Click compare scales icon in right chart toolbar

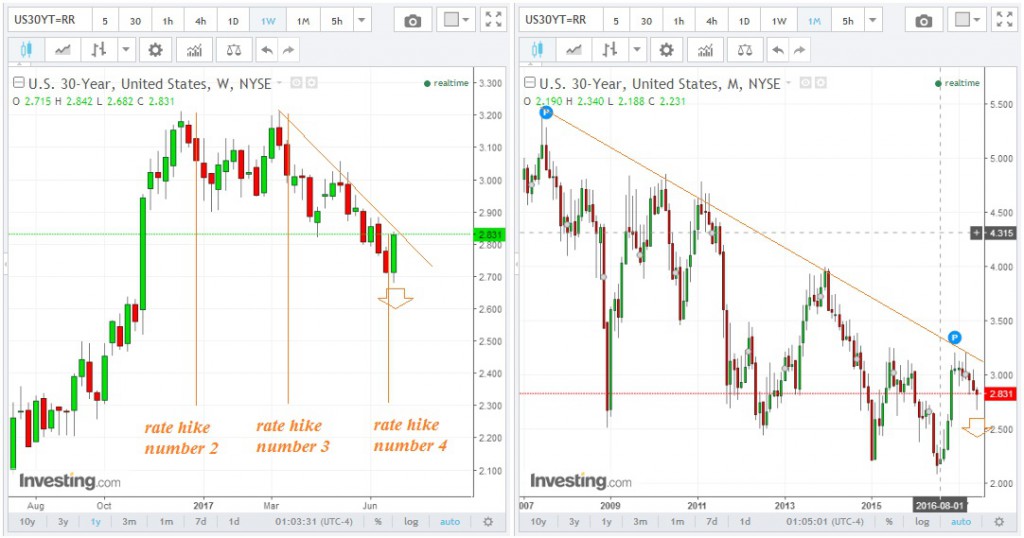point(746,50)
